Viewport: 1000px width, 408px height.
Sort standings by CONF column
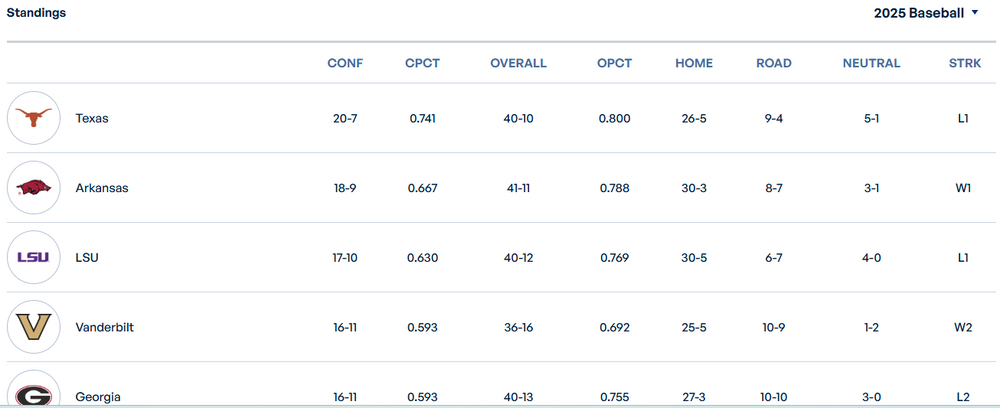345,63
